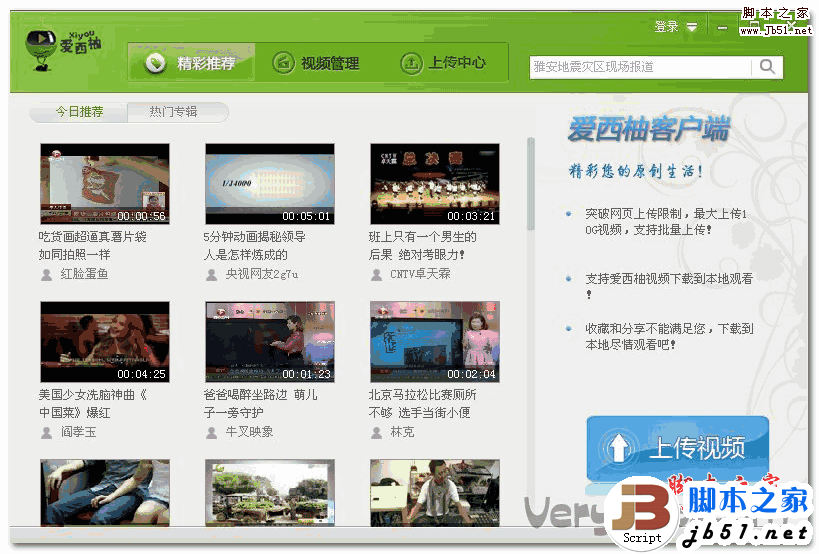819x554 pixels.
Task: Click uploader name 央视网友2g7u
Action: coord(262,274)
